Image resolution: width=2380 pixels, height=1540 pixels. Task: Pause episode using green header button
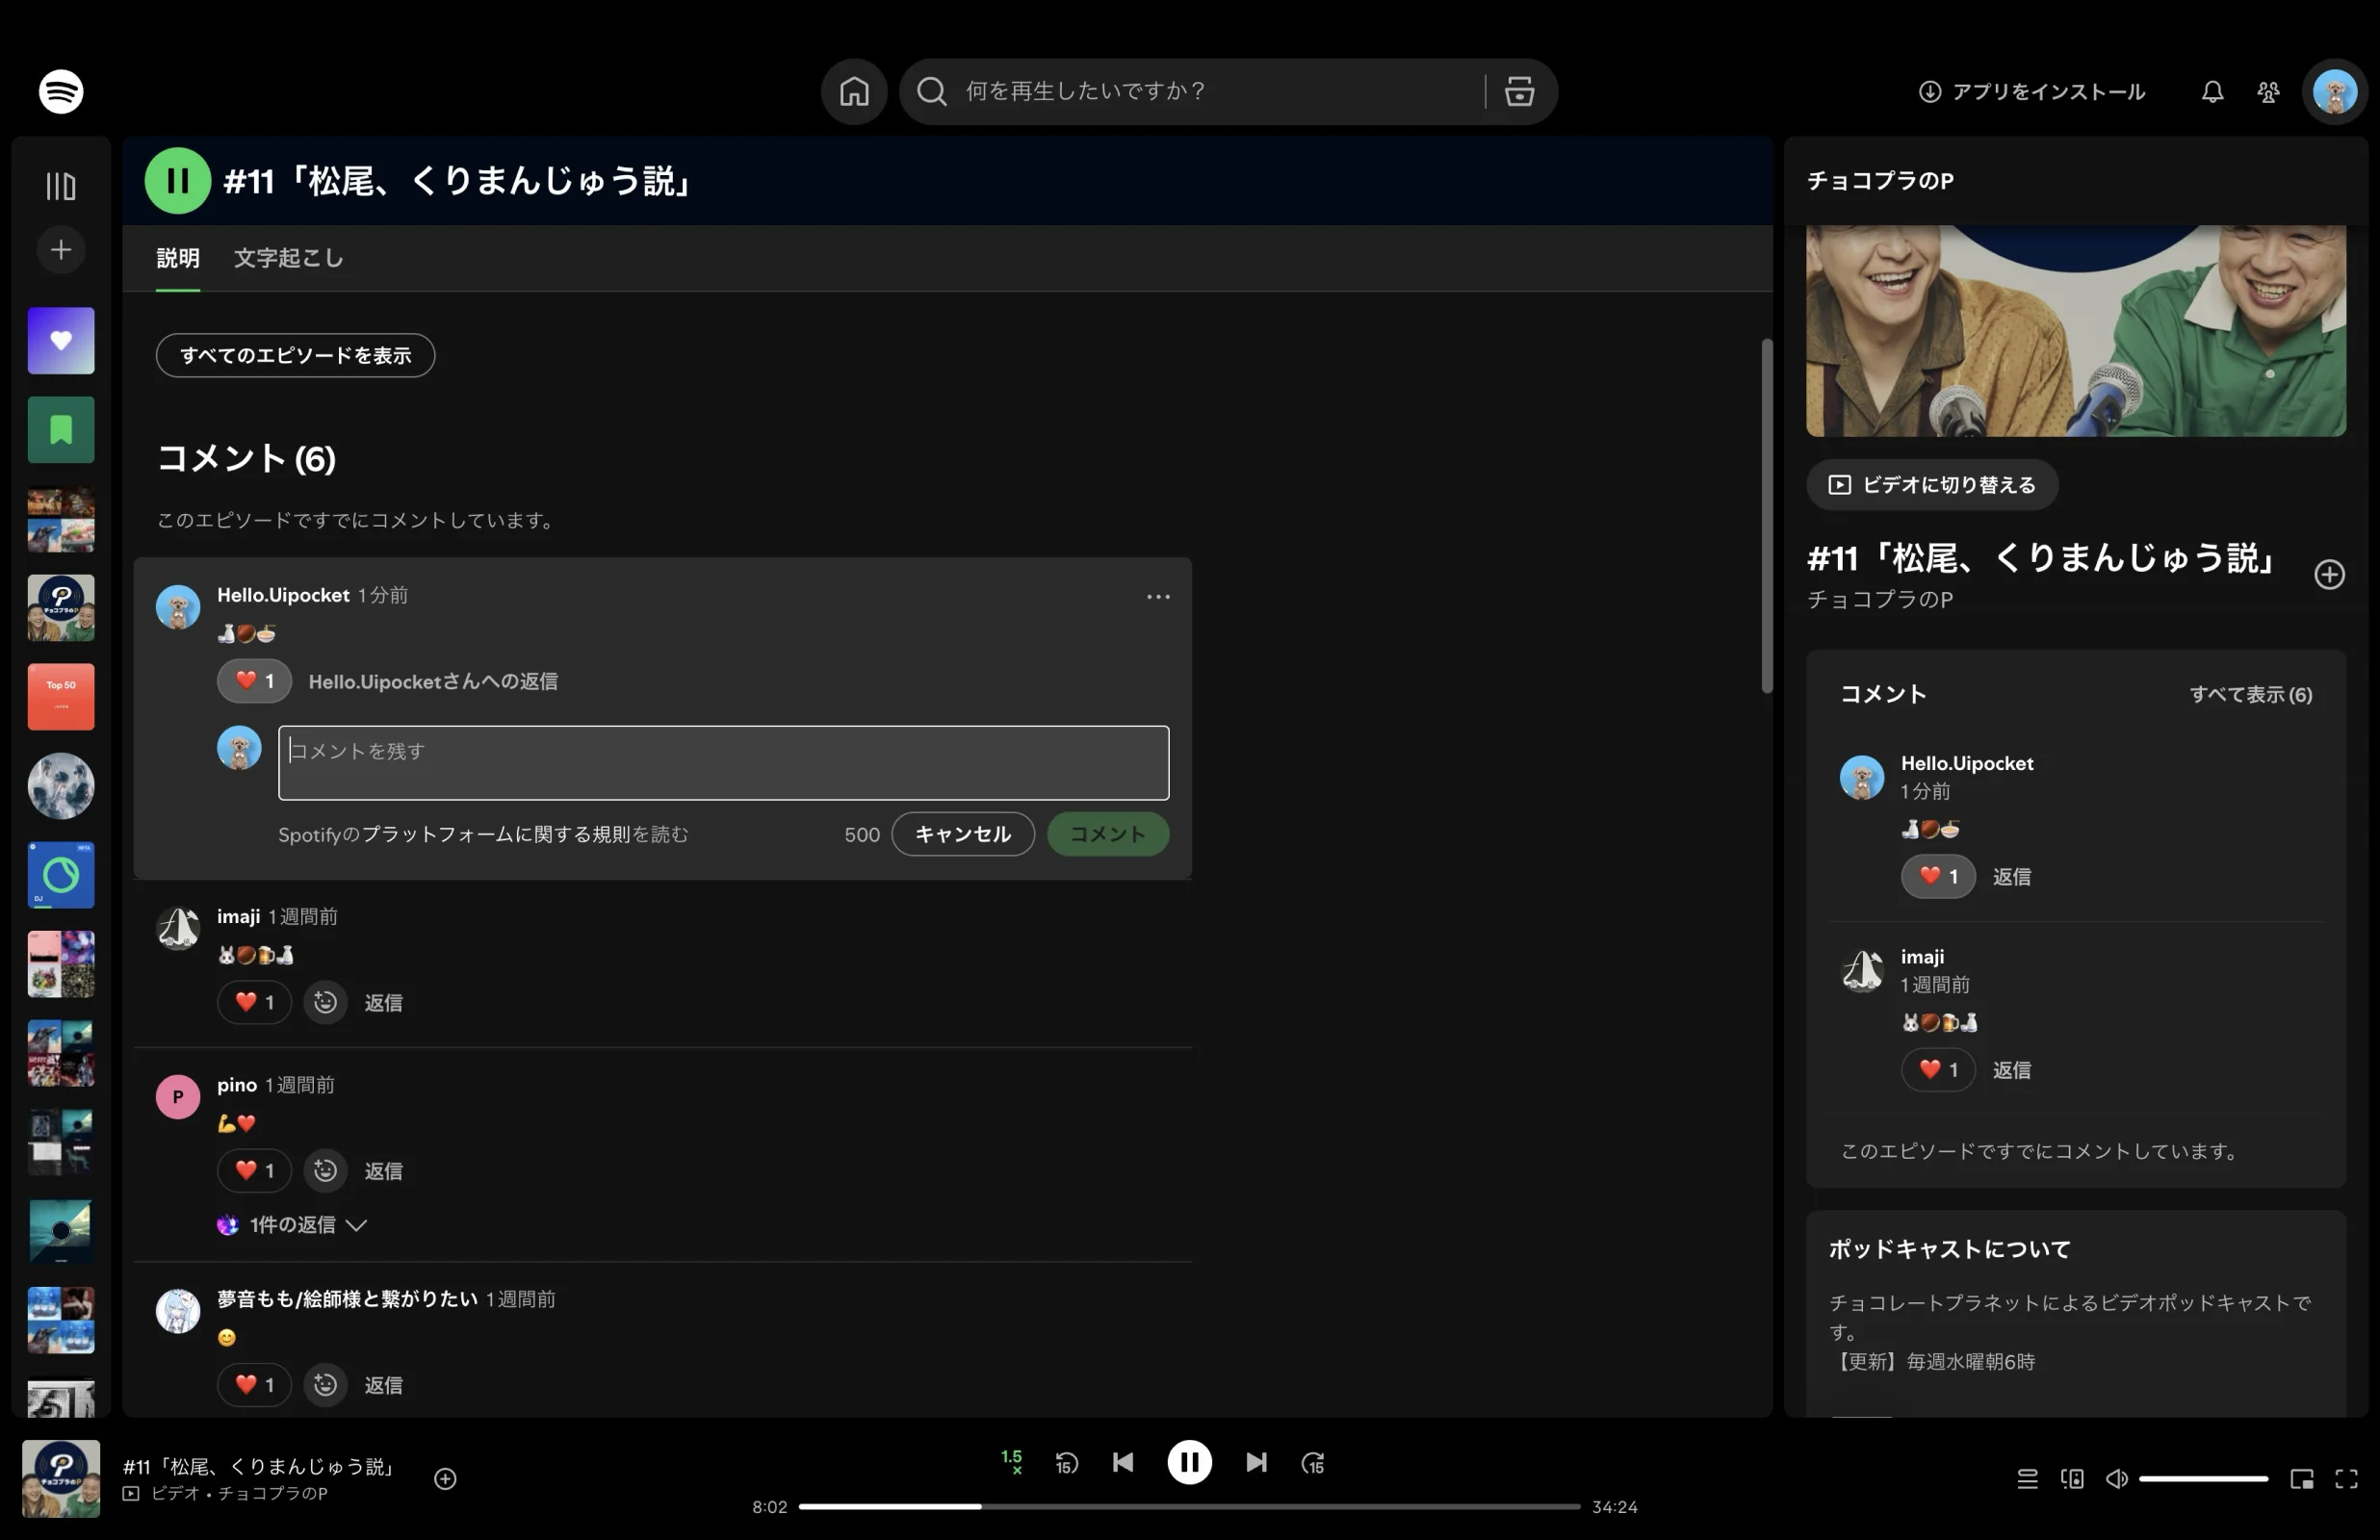coord(178,181)
